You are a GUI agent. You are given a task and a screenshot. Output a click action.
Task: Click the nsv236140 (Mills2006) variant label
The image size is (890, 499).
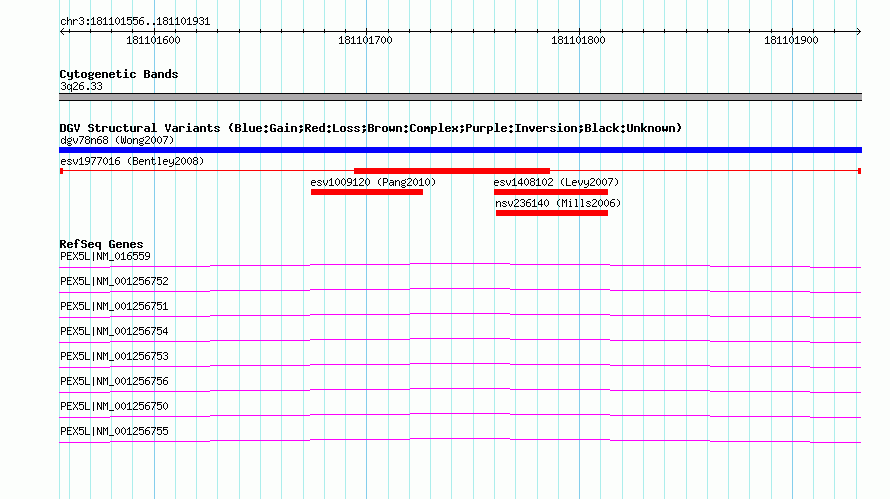(x=558, y=203)
